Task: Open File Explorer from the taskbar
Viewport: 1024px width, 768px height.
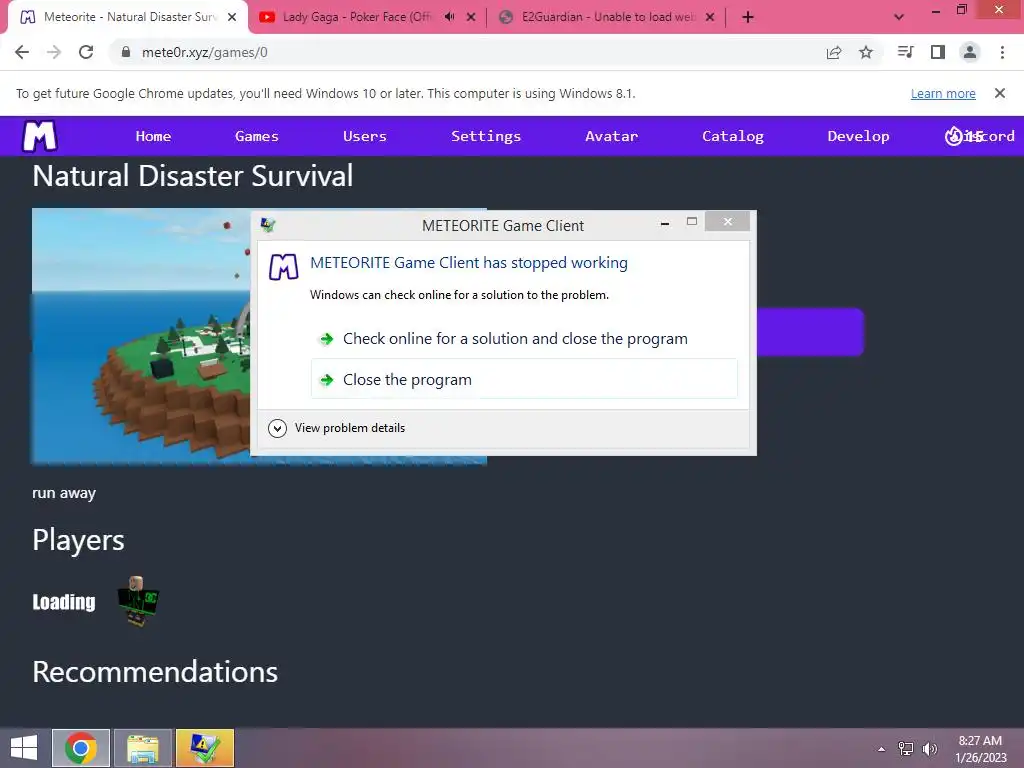Action: (143, 748)
